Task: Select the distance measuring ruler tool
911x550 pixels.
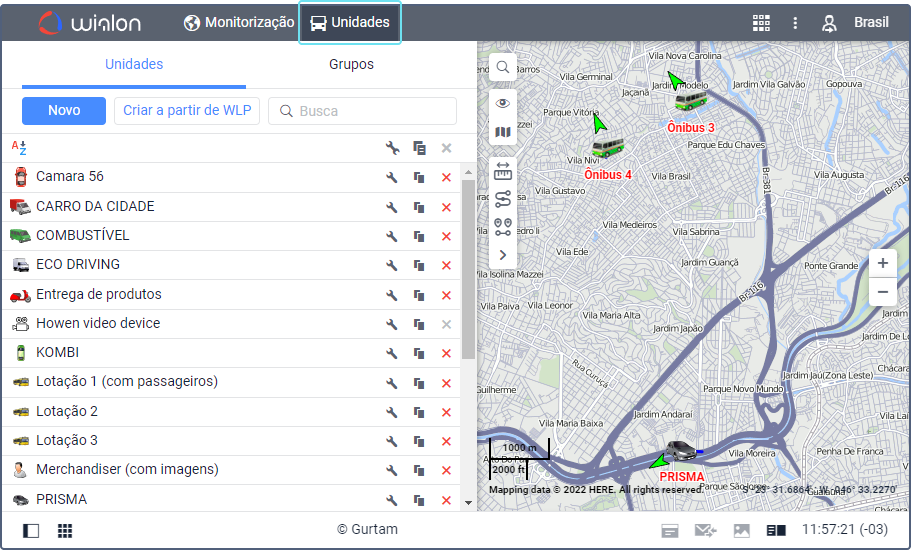Action: point(503,171)
